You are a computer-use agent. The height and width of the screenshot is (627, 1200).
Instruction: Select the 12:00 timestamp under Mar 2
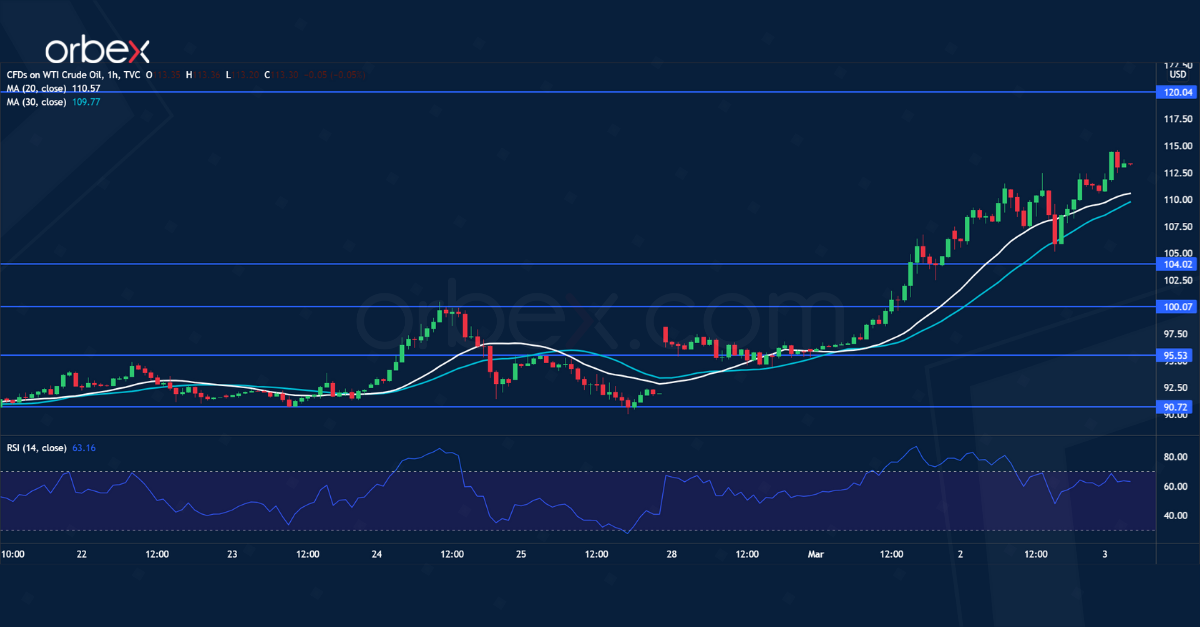tap(1036, 553)
